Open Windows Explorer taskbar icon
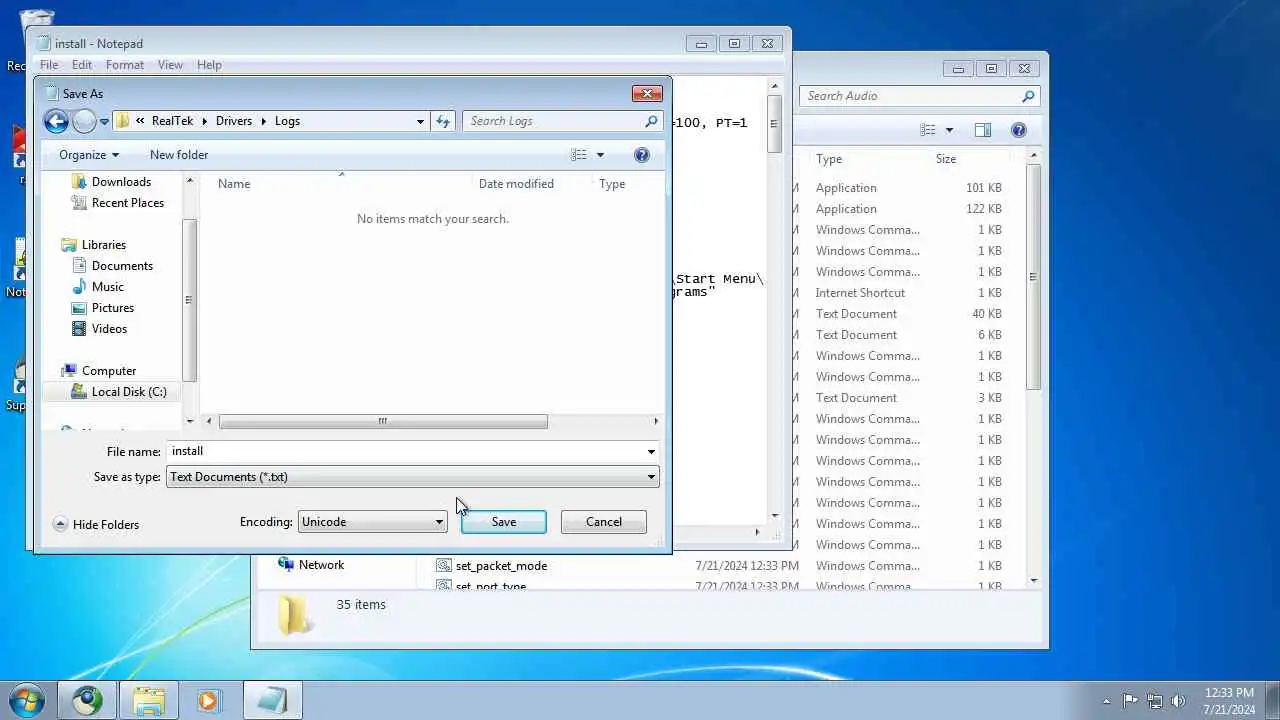The image size is (1280, 720). click(149, 700)
